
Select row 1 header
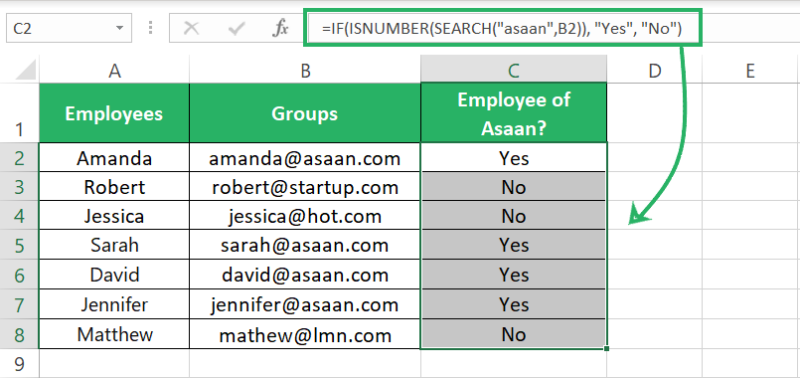point(19,113)
